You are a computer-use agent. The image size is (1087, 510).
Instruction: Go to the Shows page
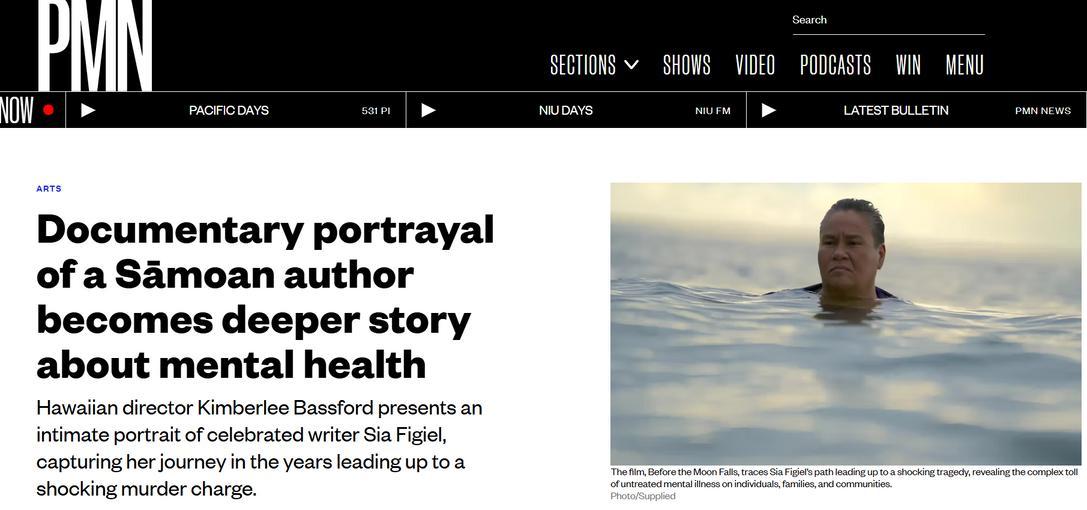tap(686, 65)
